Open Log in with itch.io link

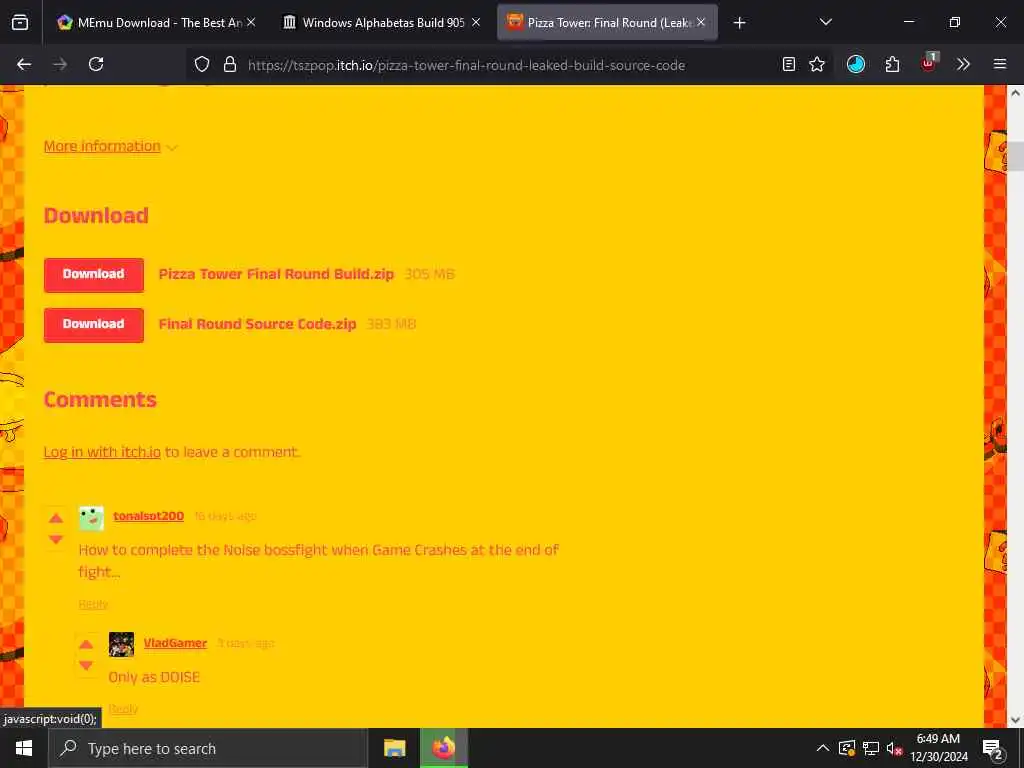102,452
